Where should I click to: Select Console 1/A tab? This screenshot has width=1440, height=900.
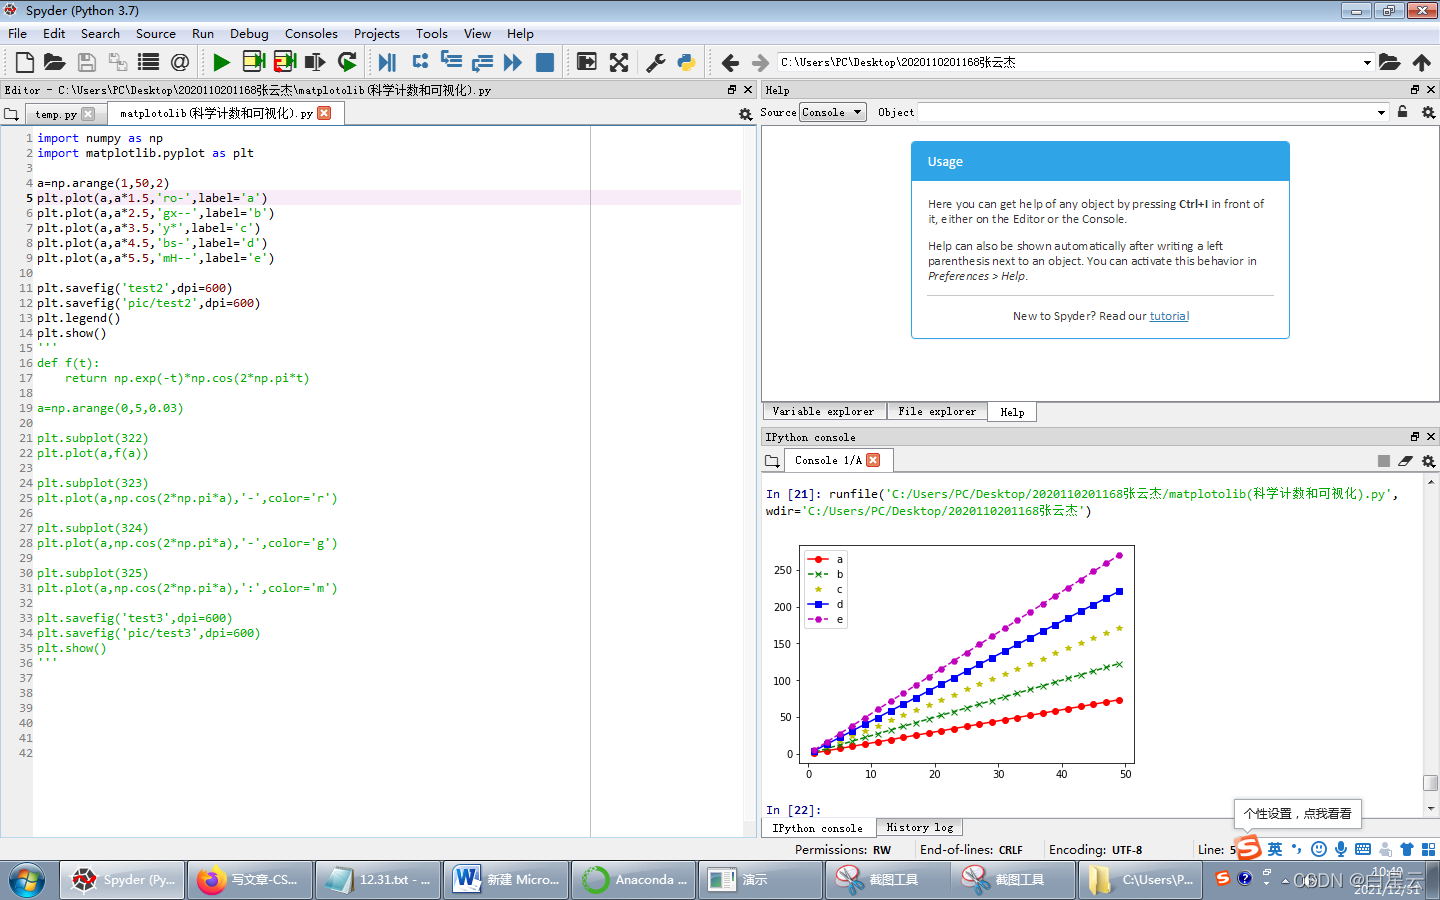[828, 460]
